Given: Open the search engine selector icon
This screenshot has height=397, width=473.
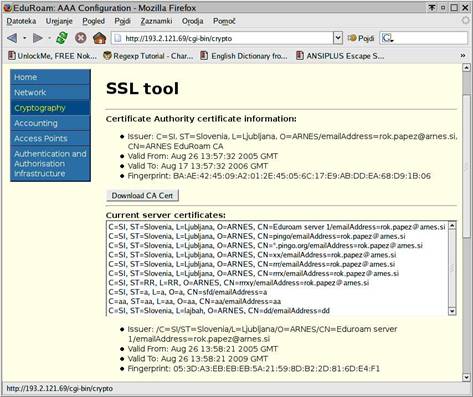Looking at the screenshot, I should coord(387,38).
